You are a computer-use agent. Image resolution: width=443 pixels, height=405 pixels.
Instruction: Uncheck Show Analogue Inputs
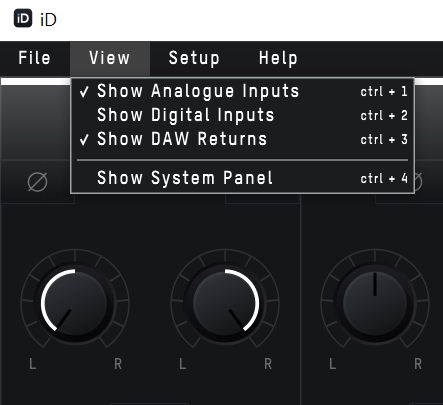coord(243,91)
